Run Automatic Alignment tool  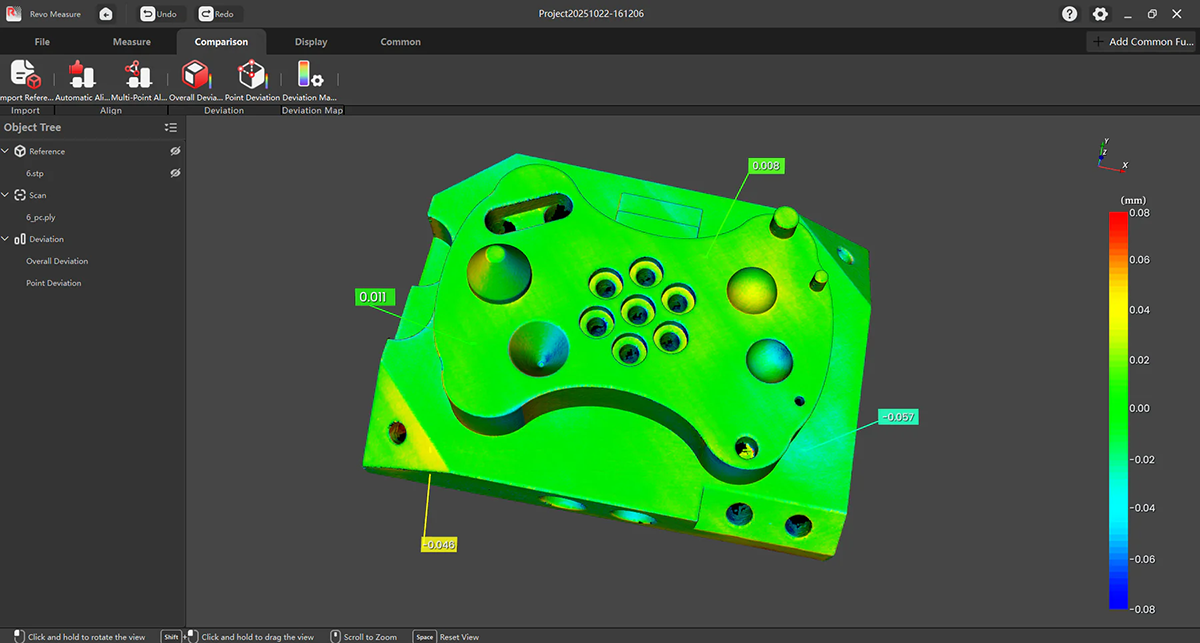(x=80, y=76)
